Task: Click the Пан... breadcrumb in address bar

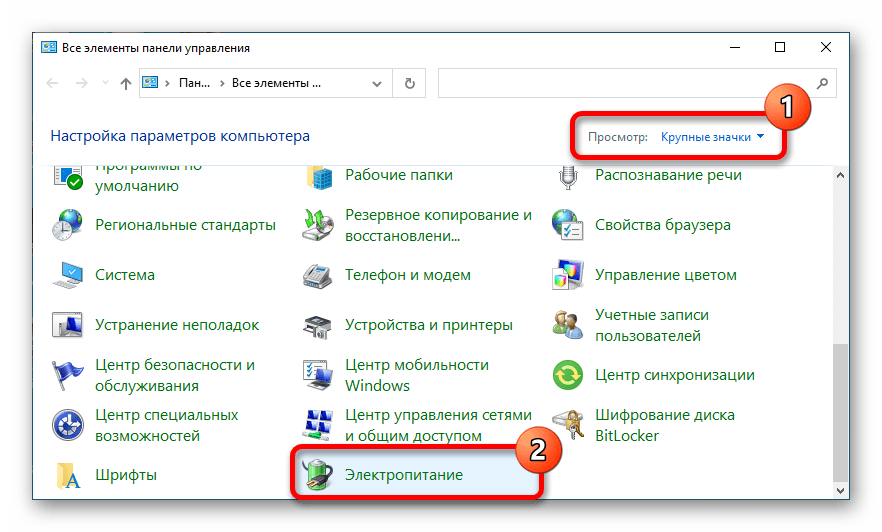Action: [194, 84]
